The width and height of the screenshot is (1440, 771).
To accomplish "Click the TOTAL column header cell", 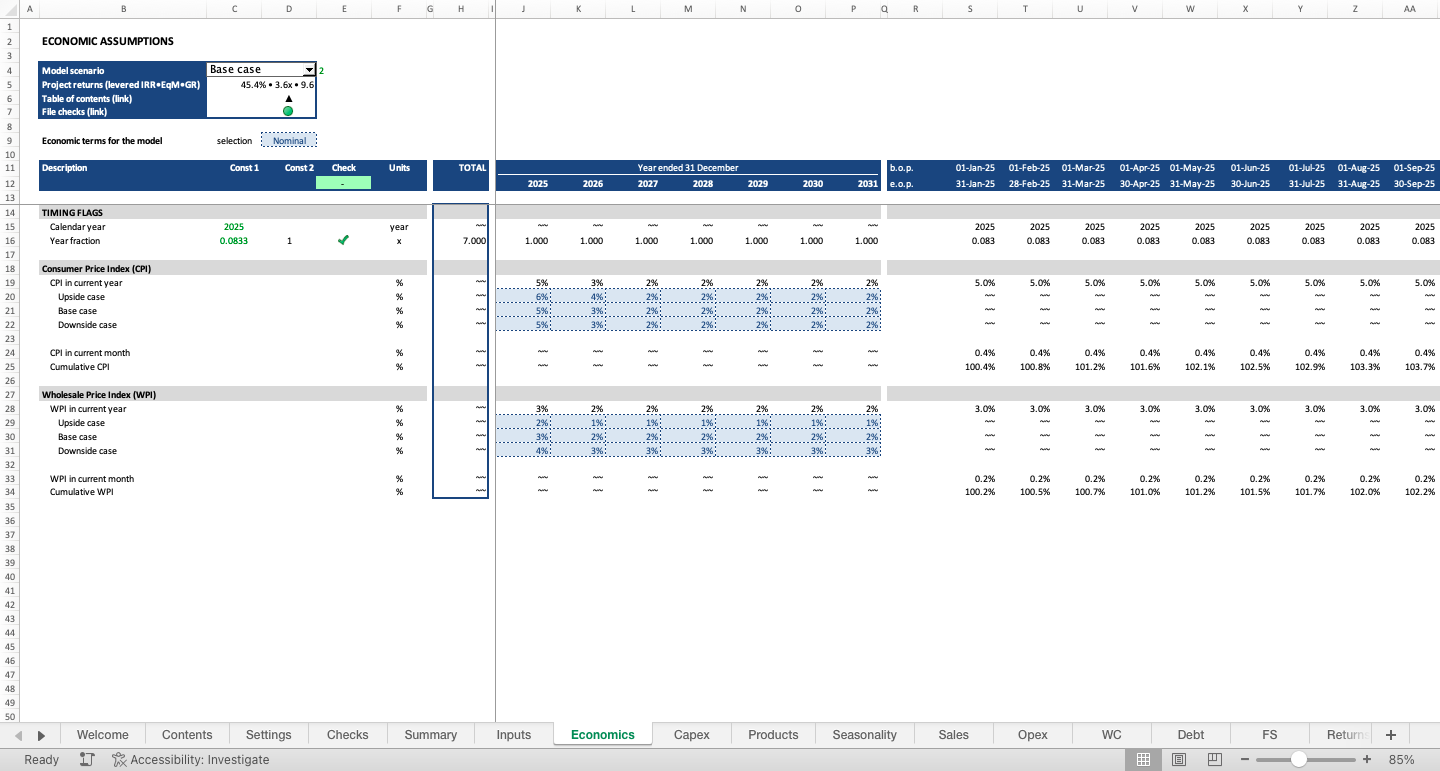I will pyautogui.click(x=461, y=168).
